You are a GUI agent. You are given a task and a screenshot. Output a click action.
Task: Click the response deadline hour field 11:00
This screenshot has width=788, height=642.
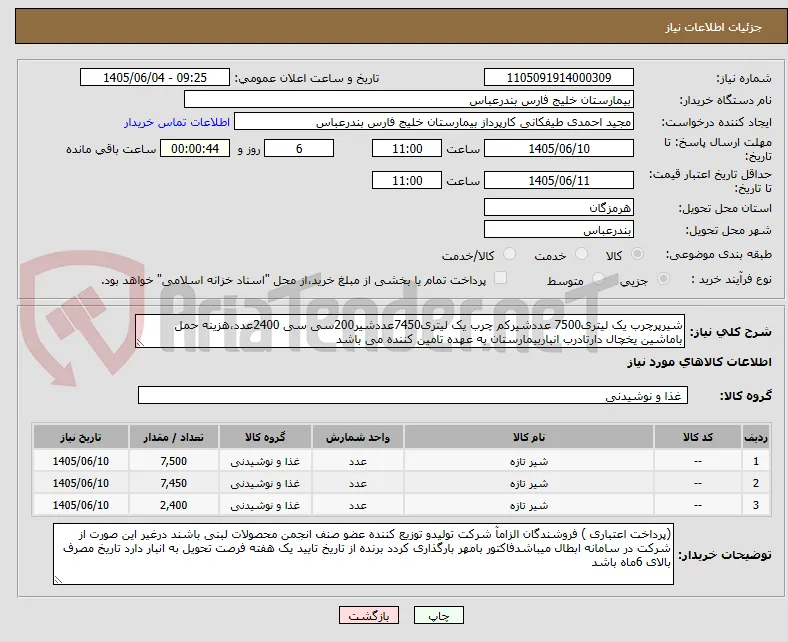point(407,148)
